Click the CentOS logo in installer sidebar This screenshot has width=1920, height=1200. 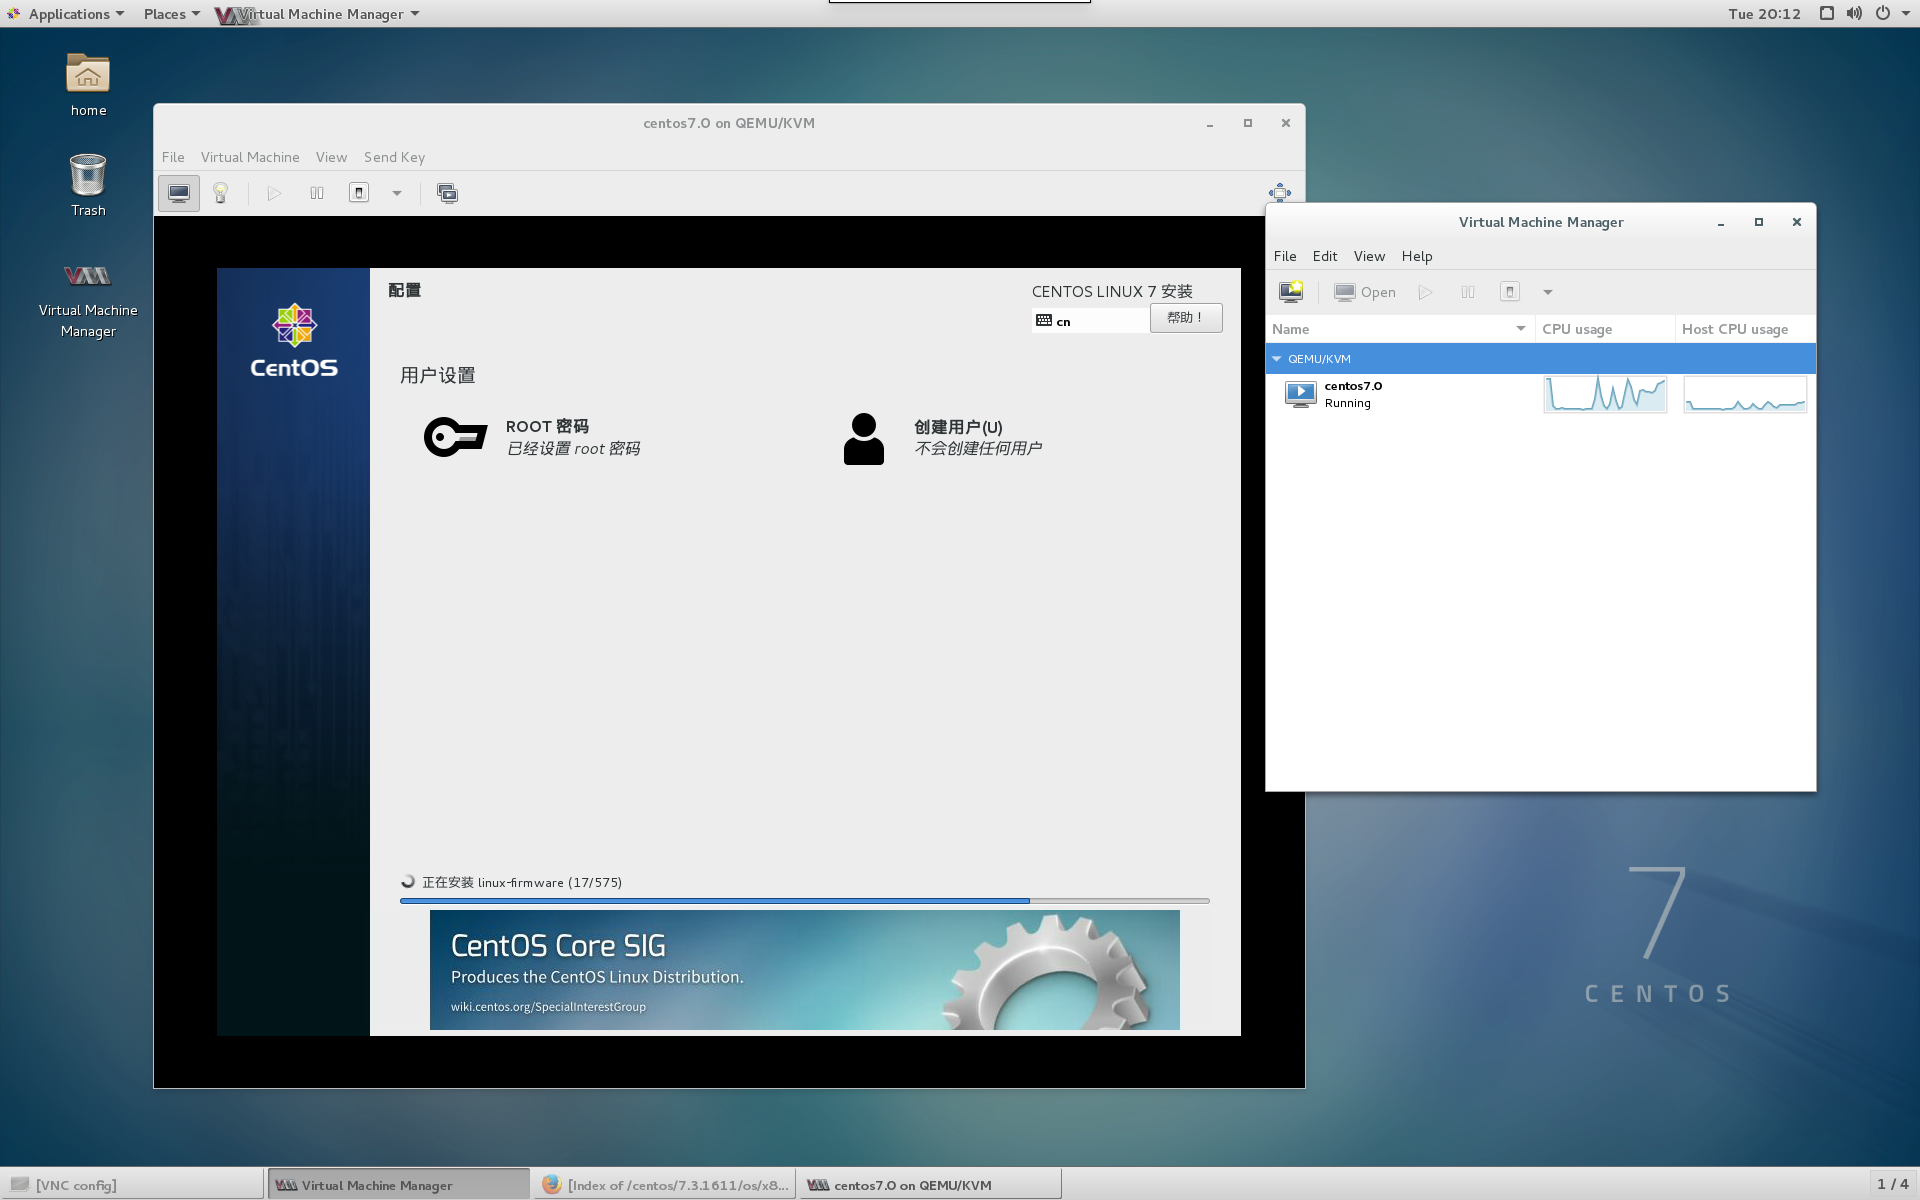point(294,340)
